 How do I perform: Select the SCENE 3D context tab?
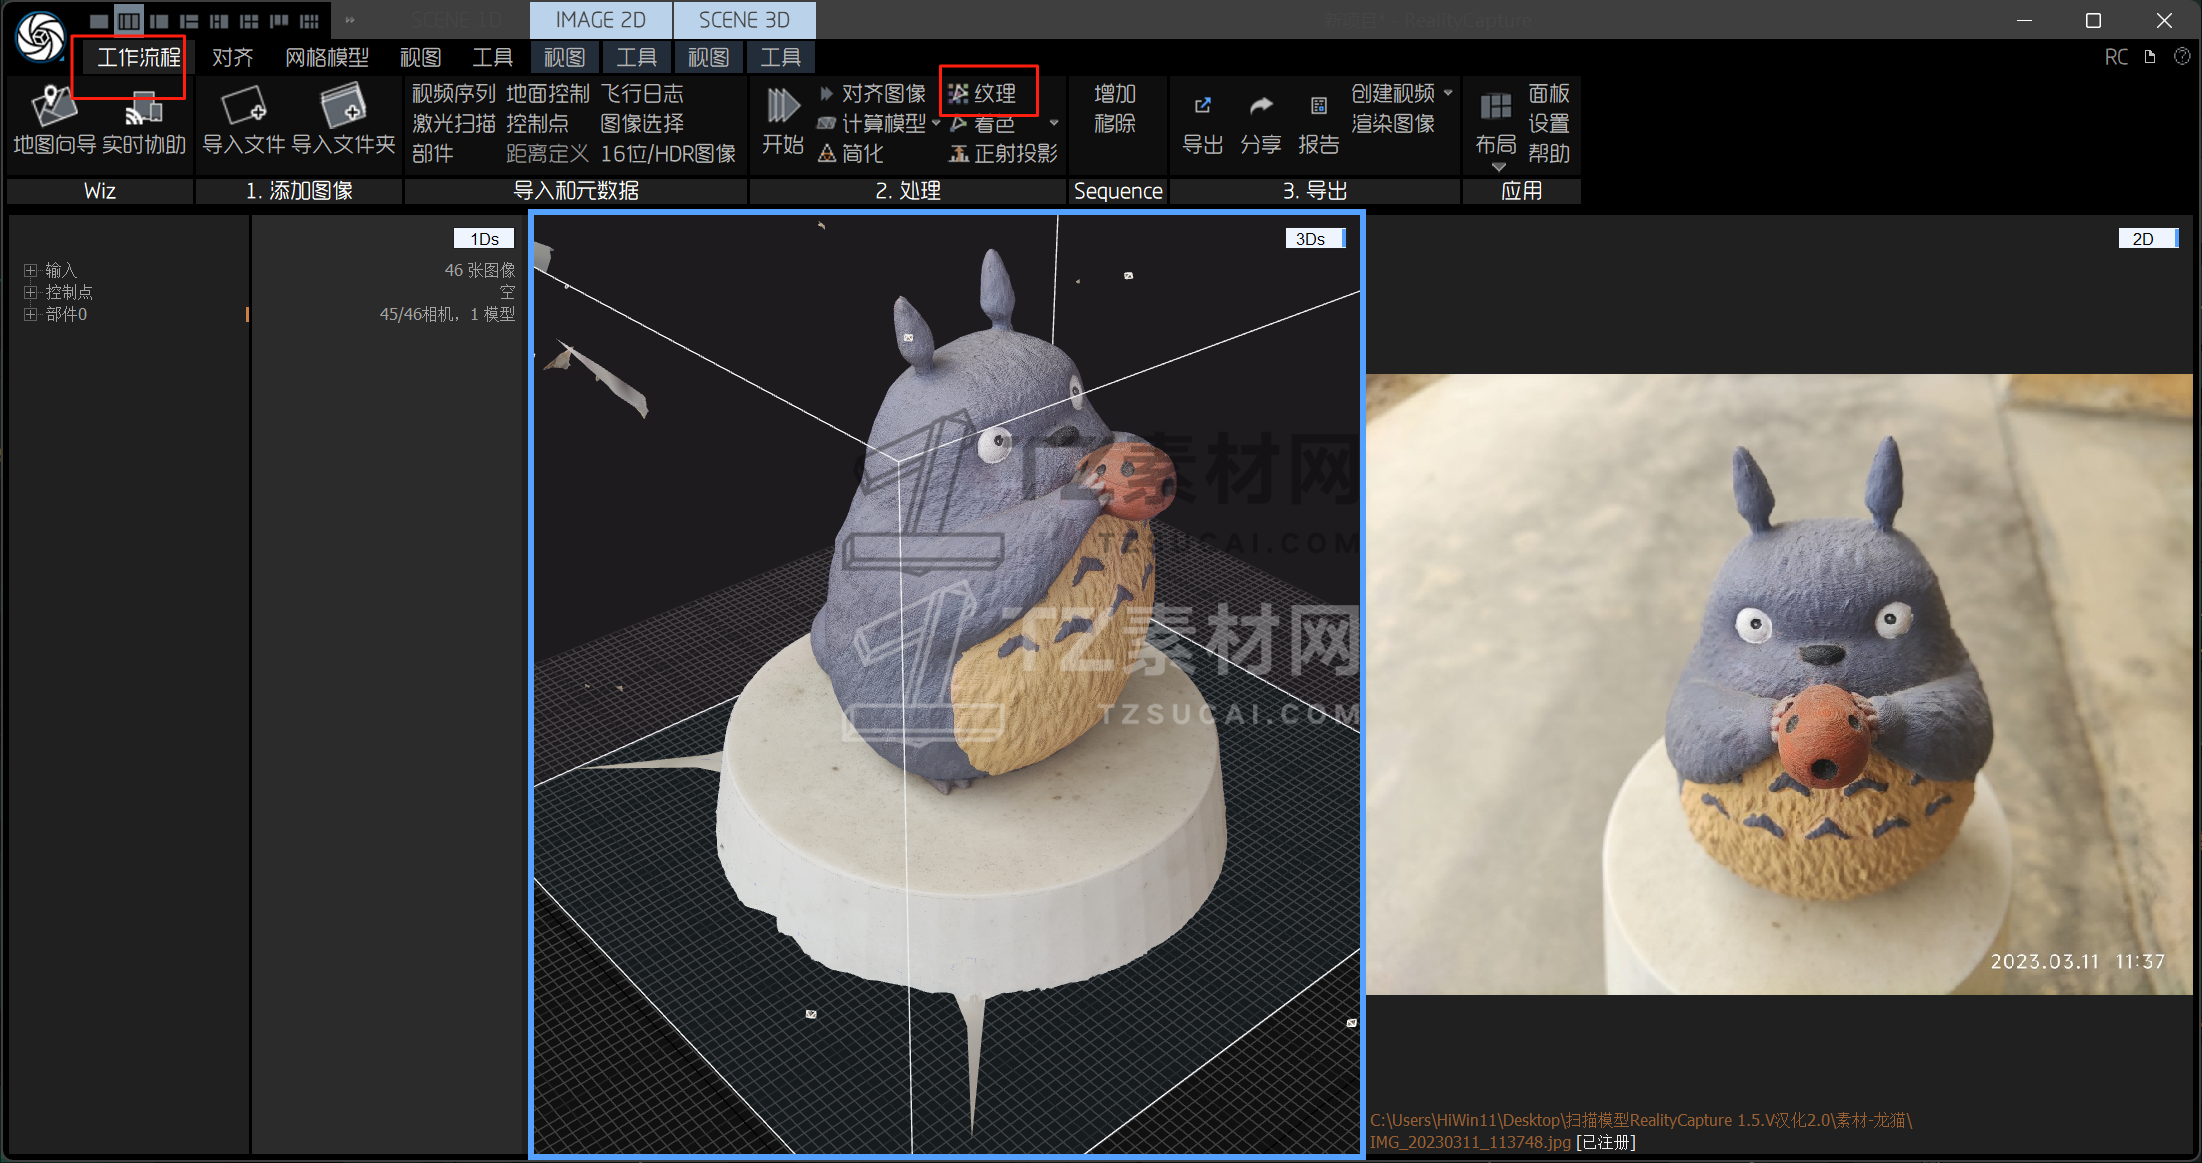point(744,20)
